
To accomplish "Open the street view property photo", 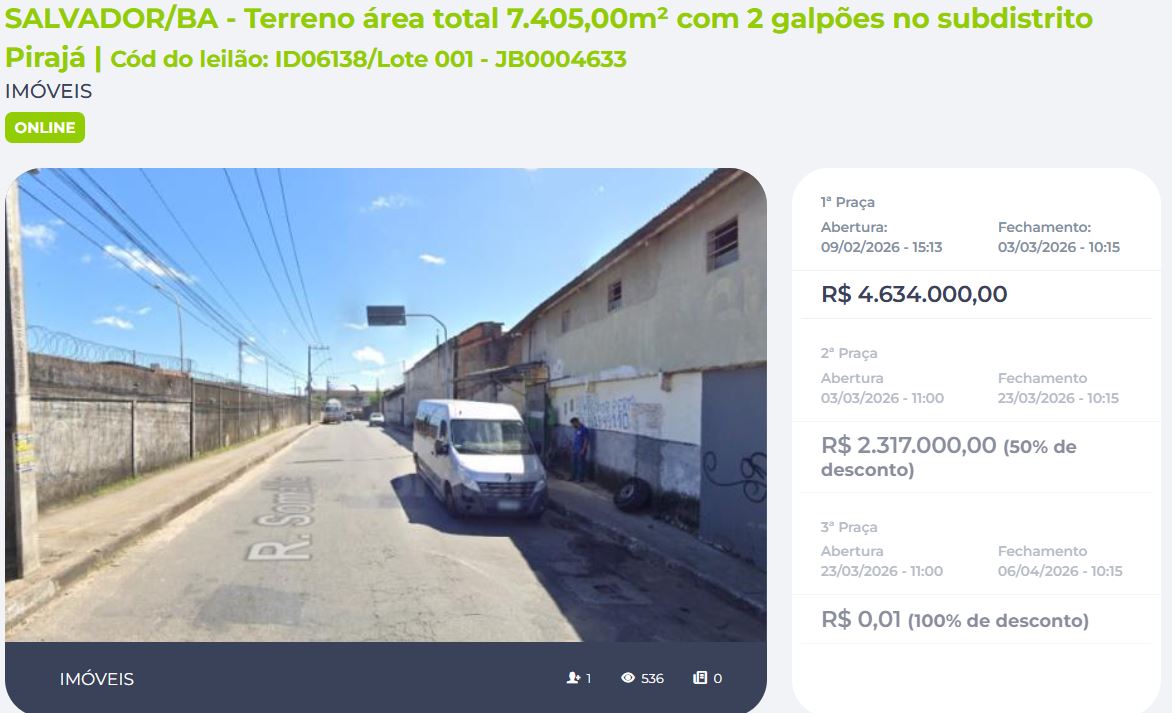I will 386,405.
